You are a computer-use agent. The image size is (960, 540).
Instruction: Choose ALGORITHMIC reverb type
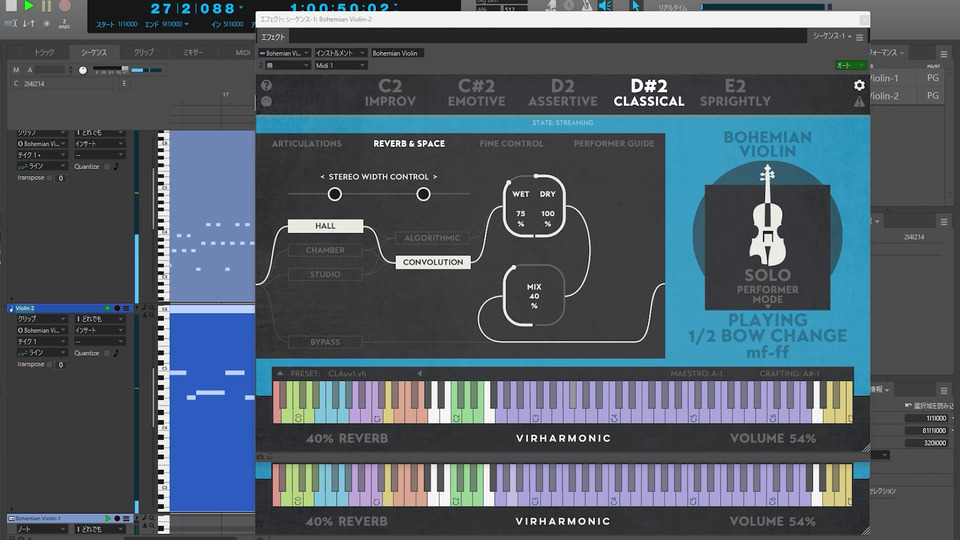432,238
